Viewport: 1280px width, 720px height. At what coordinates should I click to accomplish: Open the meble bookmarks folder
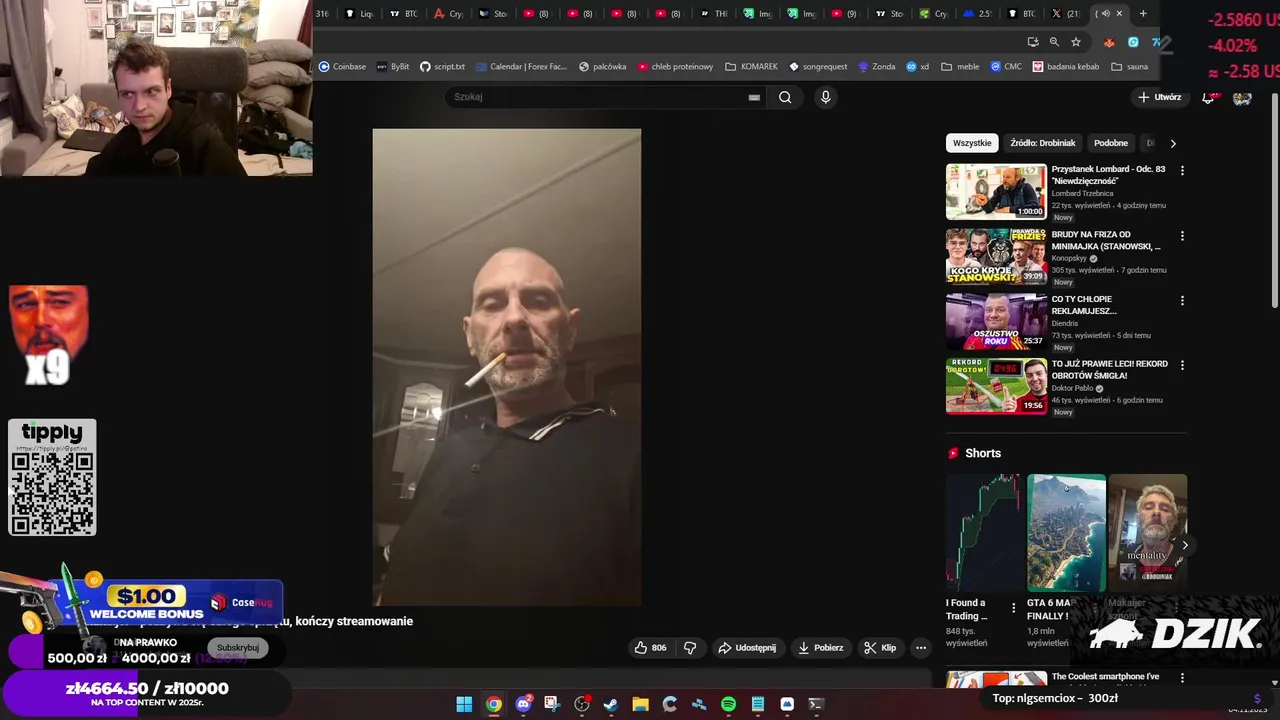(x=960, y=67)
